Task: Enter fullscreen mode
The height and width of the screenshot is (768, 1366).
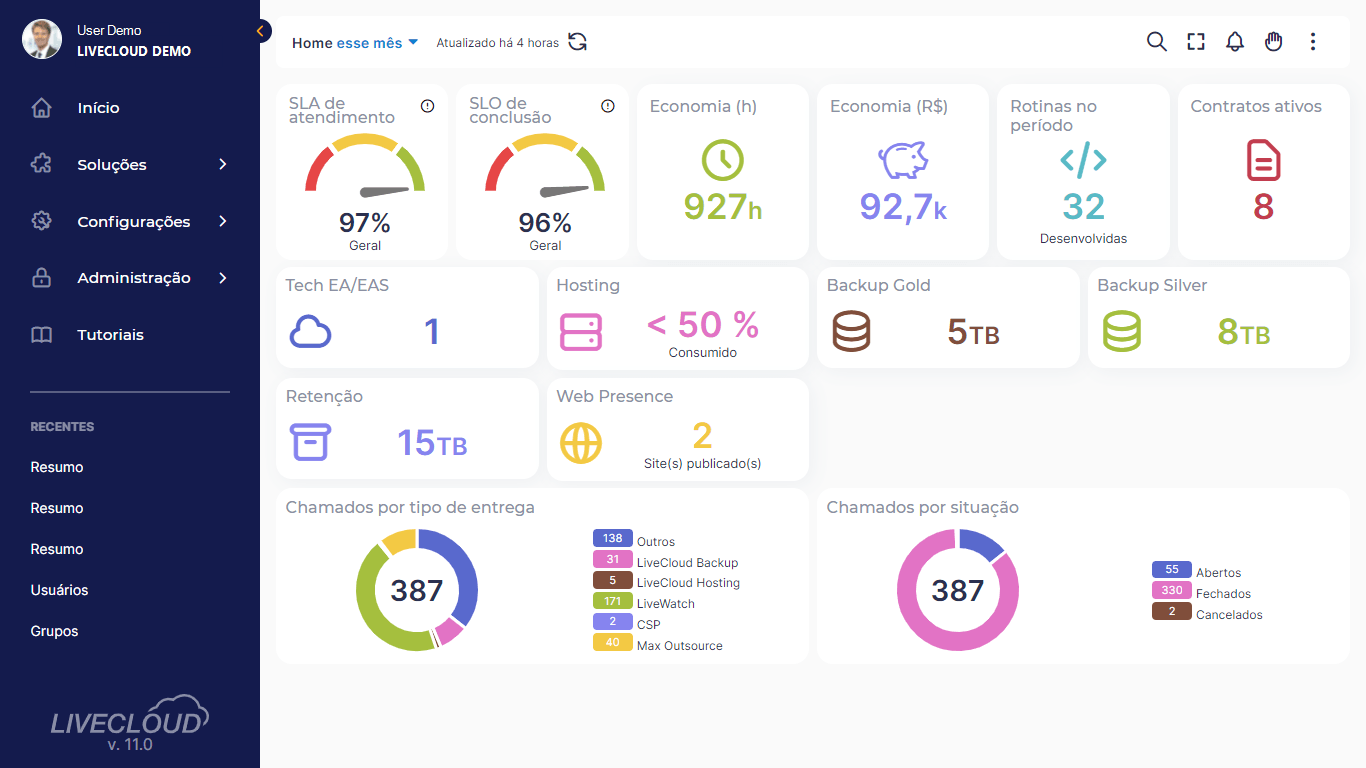Action: tap(1196, 42)
